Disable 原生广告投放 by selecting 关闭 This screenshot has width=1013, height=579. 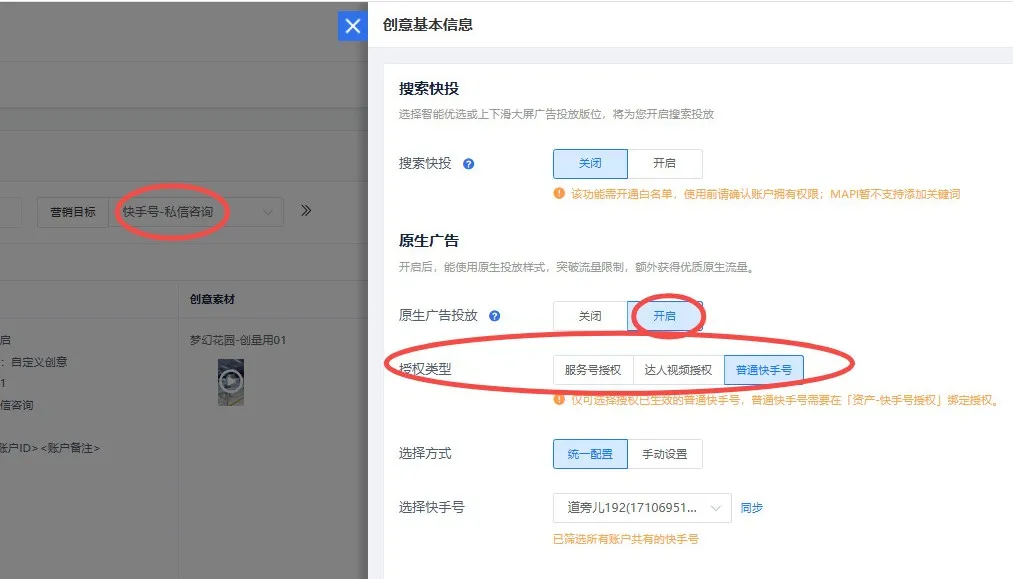coord(590,316)
